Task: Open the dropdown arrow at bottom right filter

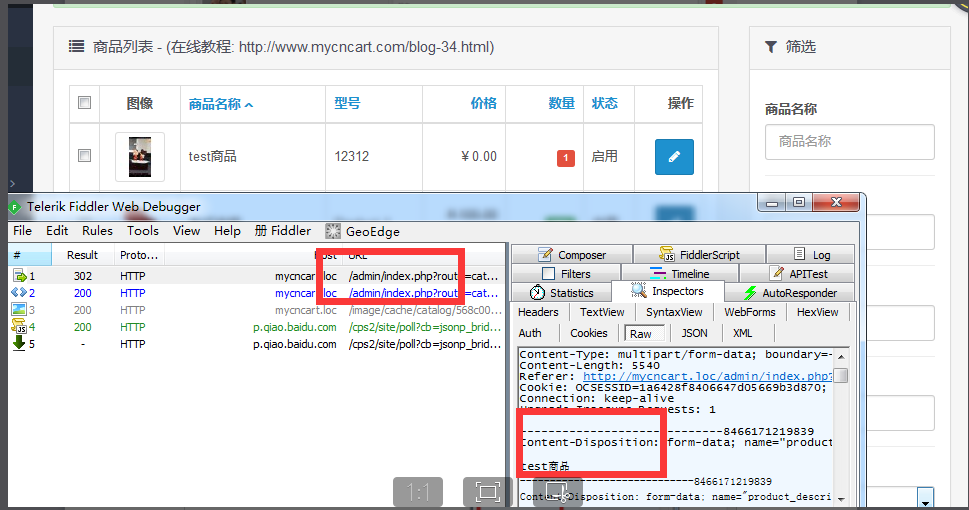Action: click(925, 499)
